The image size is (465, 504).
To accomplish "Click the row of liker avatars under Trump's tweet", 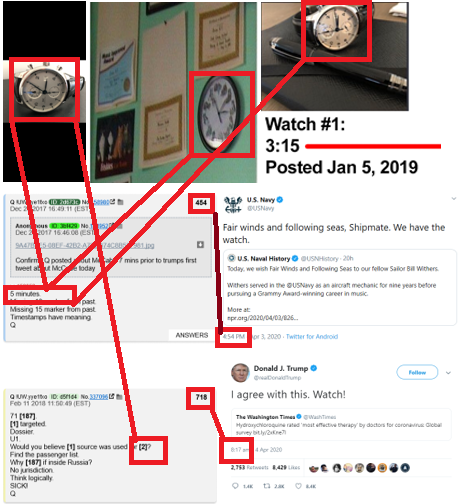I will click(x=359, y=468).
